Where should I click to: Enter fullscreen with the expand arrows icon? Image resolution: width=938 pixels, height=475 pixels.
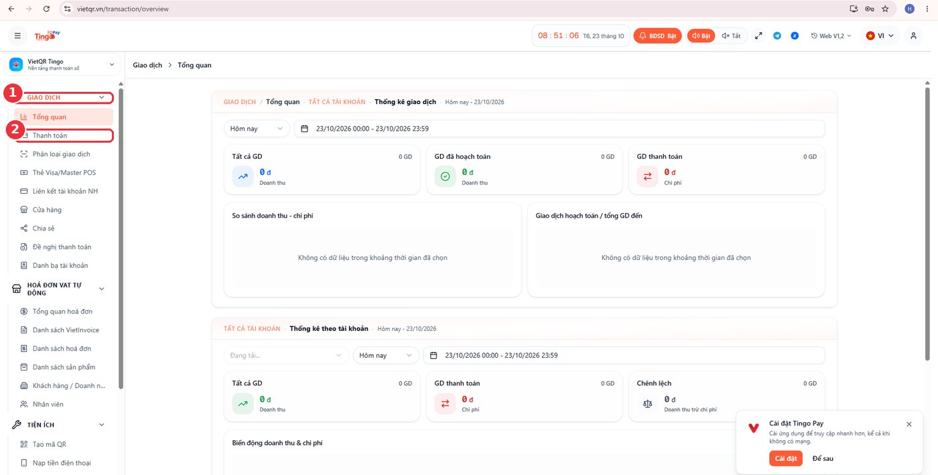pyautogui.click(x=759, y=36)
